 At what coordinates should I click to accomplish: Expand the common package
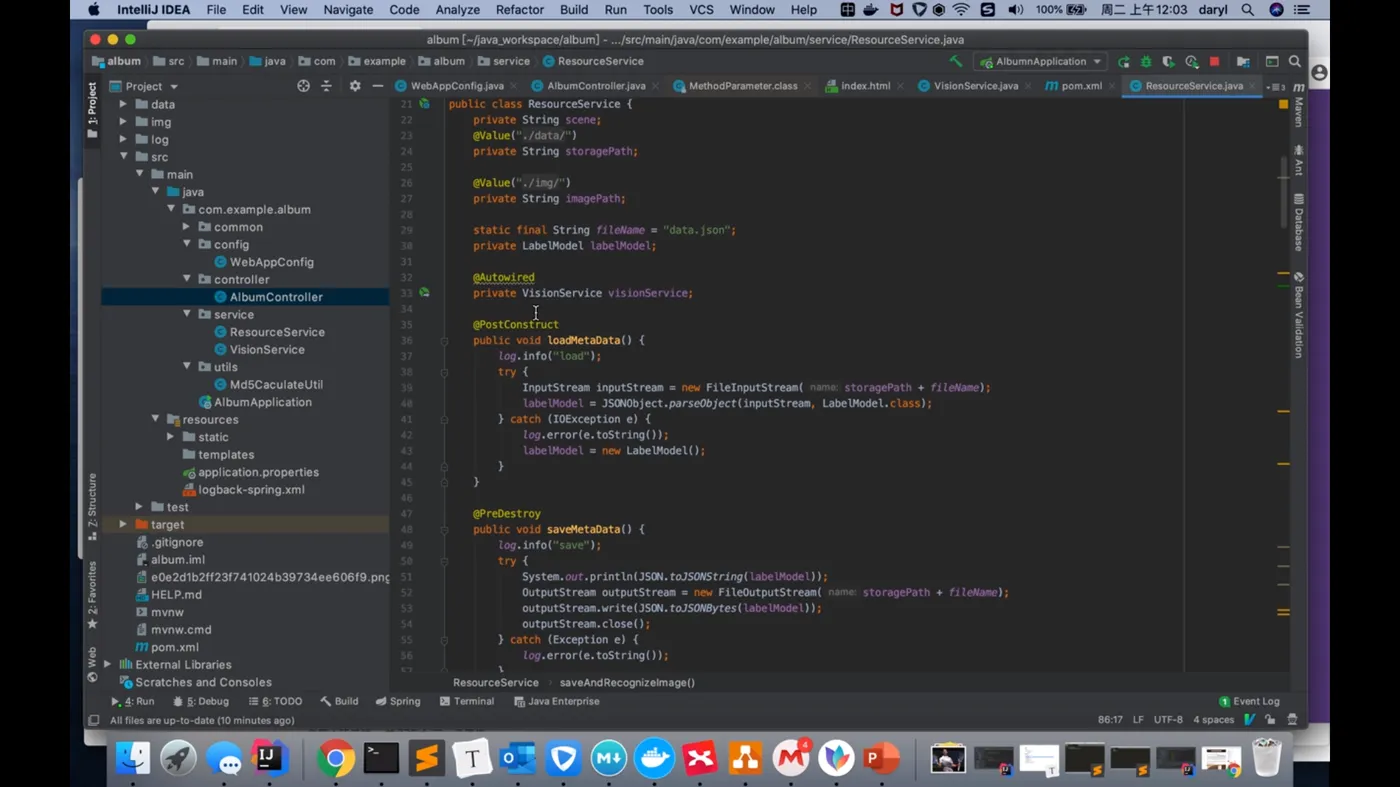click(186, 227)
